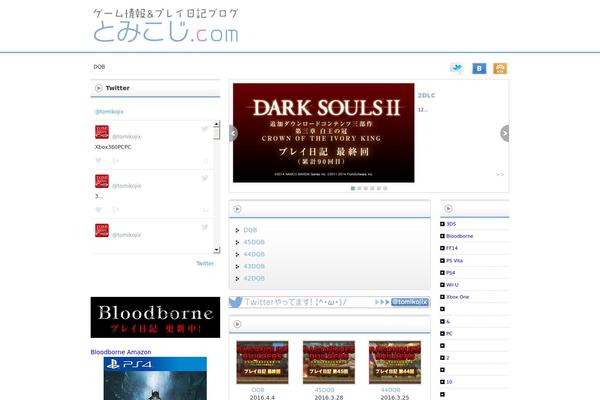Open '45DQB' entry in recent posts list
The height and width of the screenshot is (400, 600).
point(254,242)
